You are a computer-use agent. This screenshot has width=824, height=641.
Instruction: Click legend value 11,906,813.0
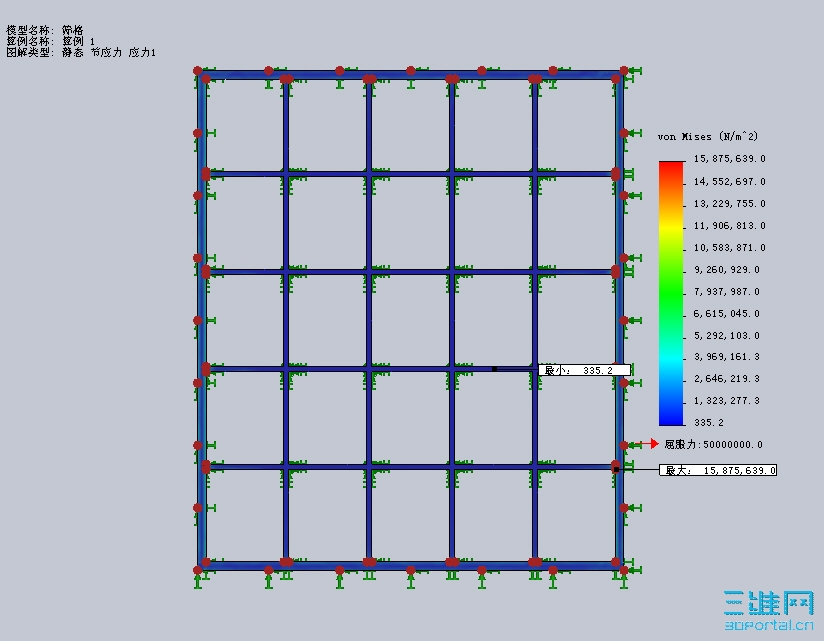click(x=729, y=226)
